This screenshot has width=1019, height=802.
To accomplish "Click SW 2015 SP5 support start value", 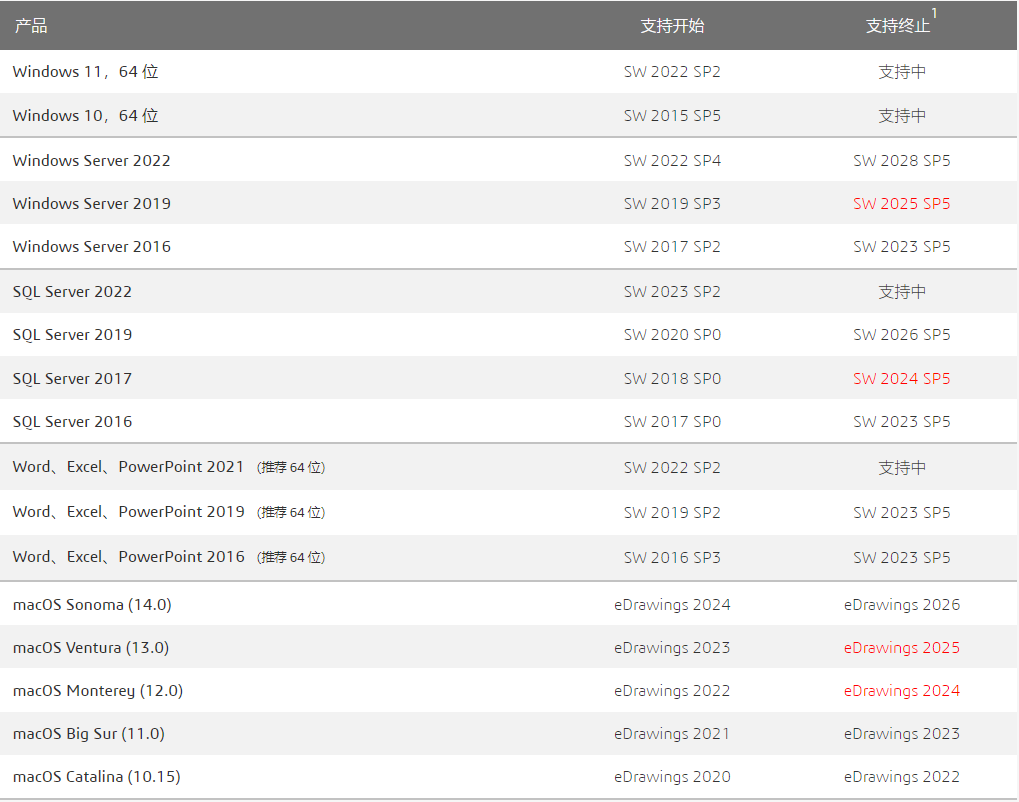I will click(672, 116).
